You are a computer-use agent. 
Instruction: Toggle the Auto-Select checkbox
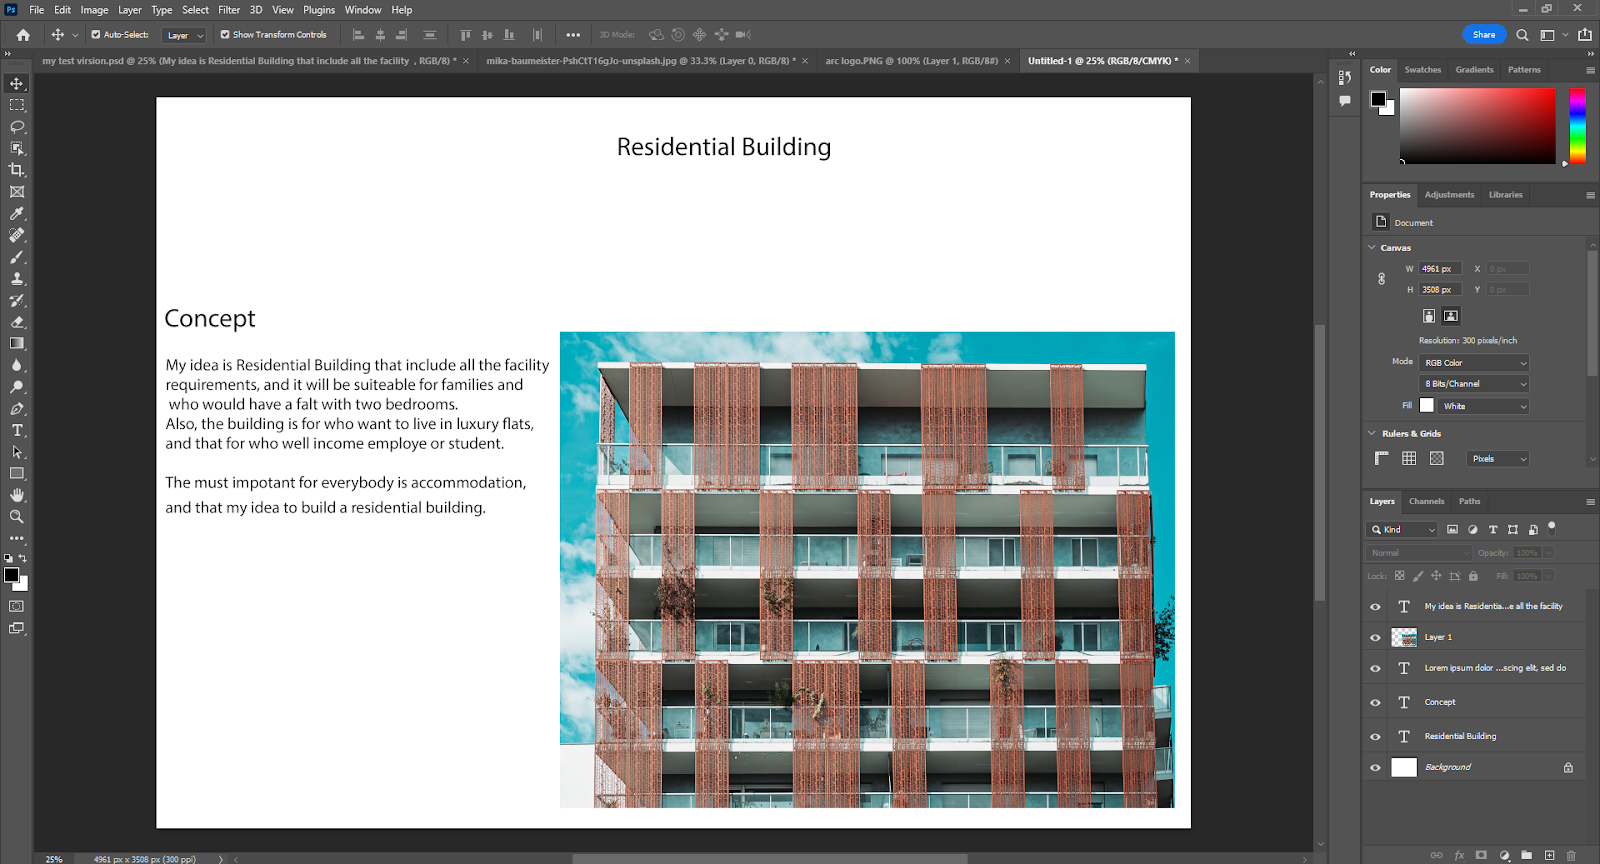click(96, 35)
